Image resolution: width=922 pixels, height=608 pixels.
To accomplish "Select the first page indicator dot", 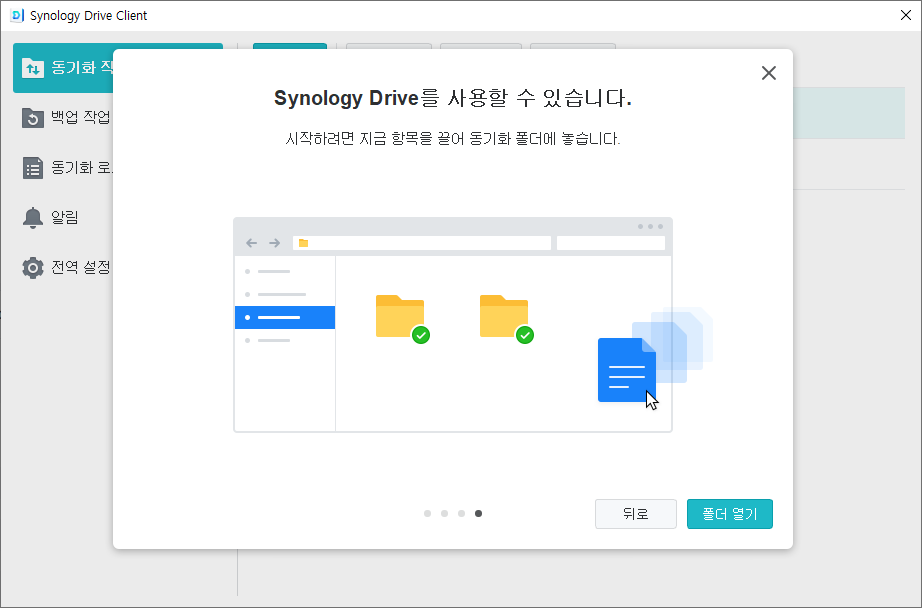I will [x=427, y=513].
